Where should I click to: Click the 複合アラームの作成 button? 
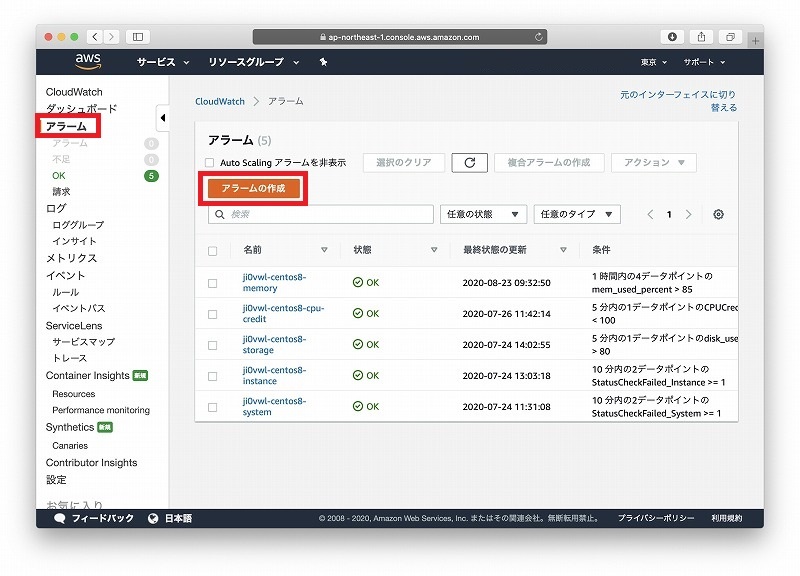click(549, 163)
